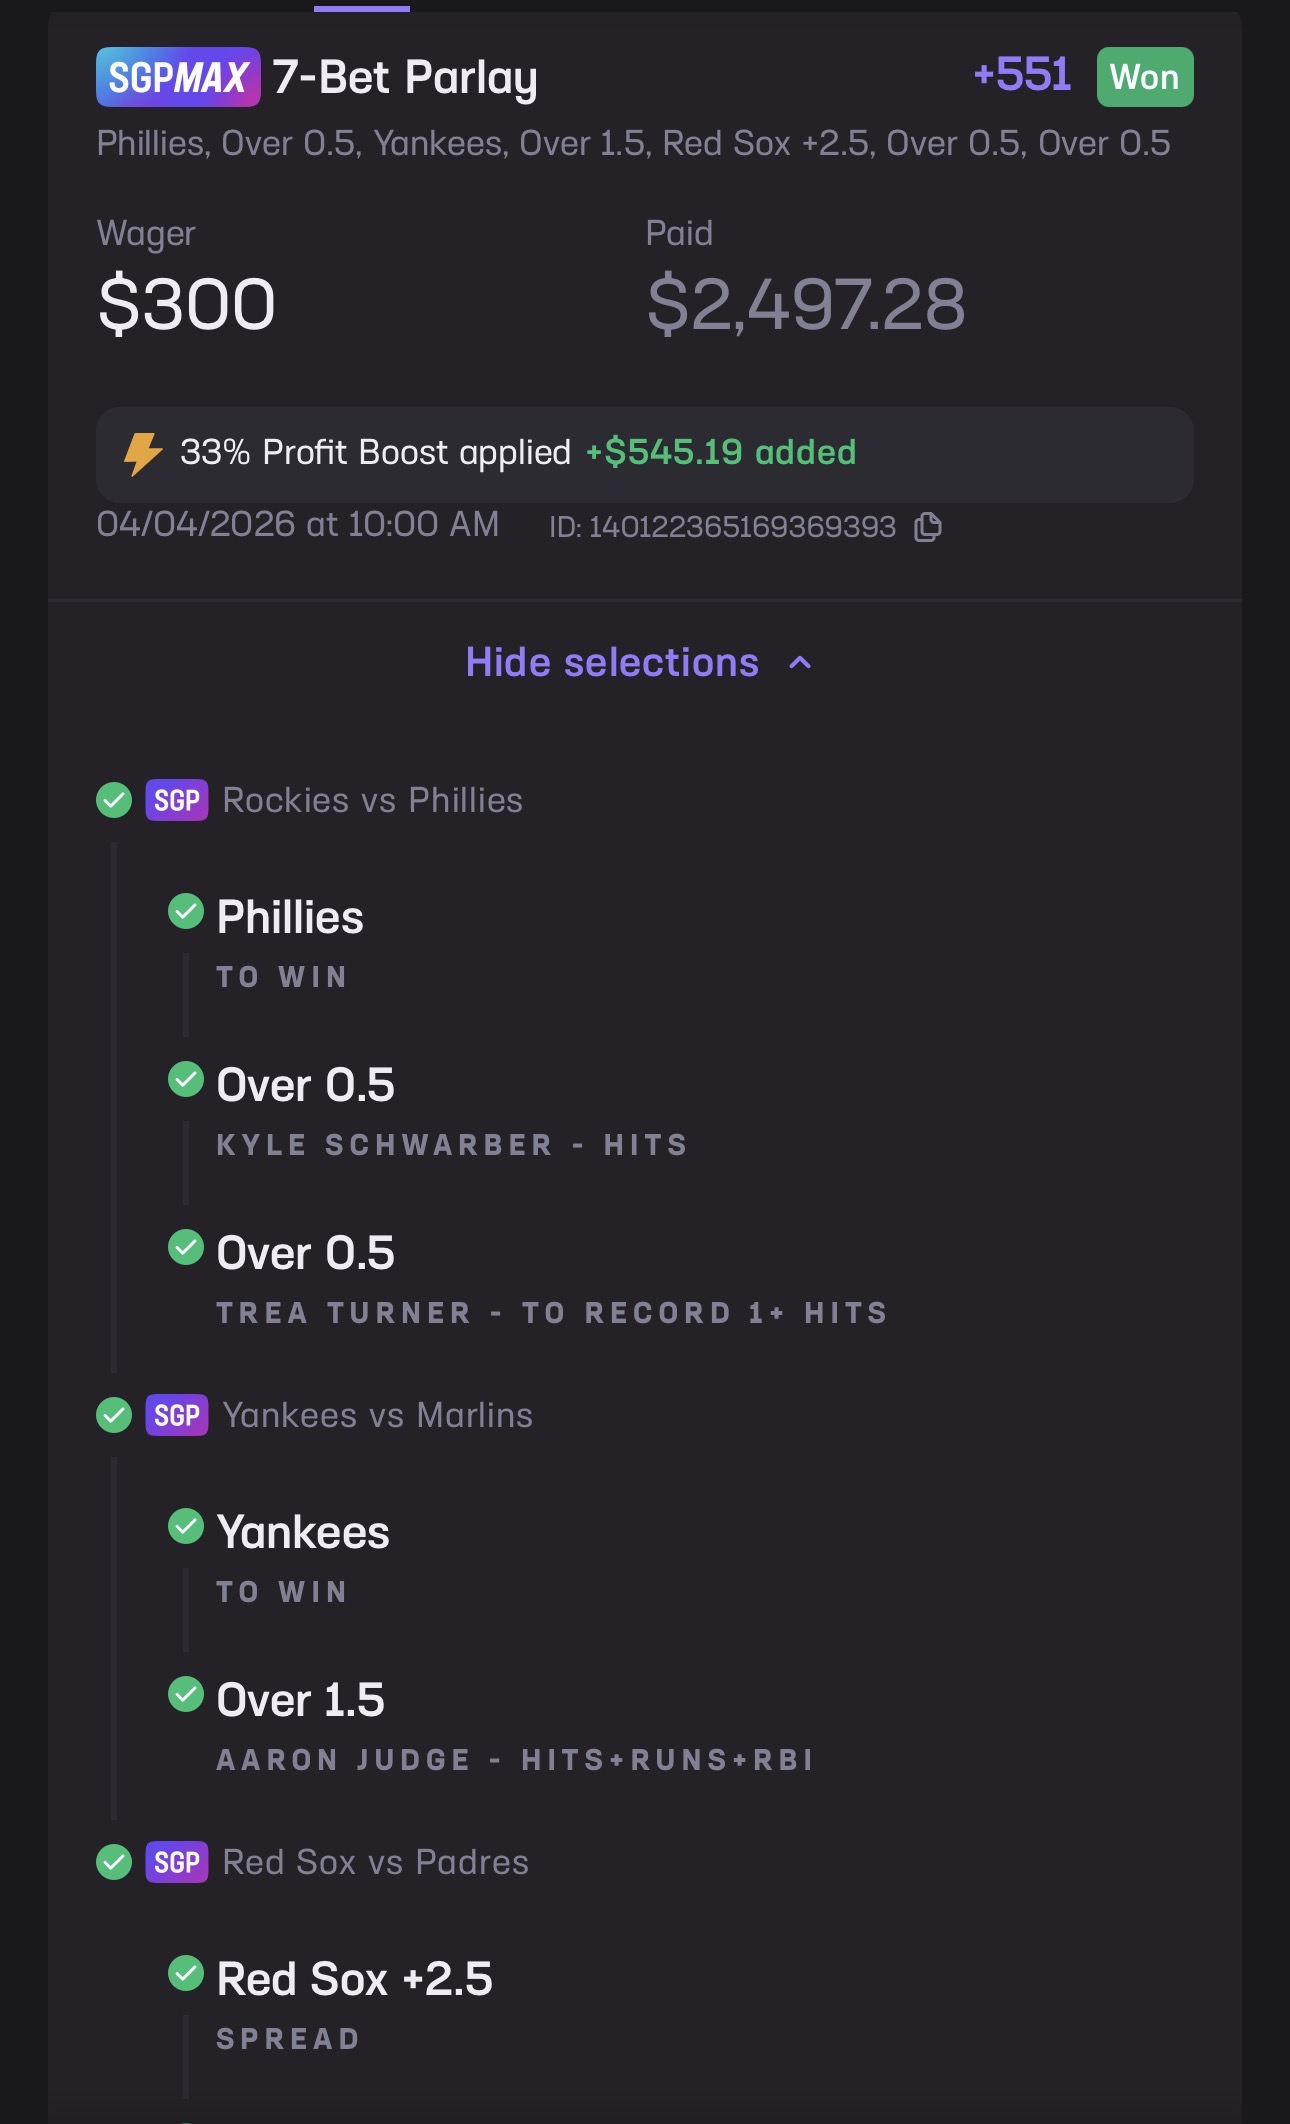
Task: Collapse the Yankees vs Marlins game group
Action: (377, 1415)
